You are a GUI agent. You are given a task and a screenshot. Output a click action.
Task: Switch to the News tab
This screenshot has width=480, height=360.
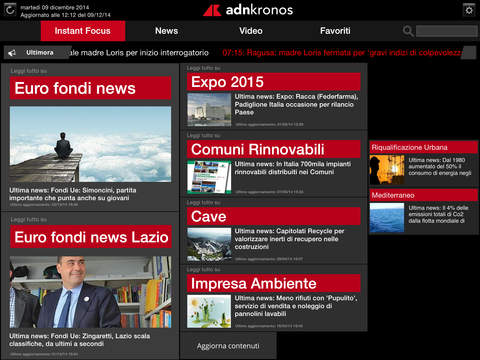[166, 31]
